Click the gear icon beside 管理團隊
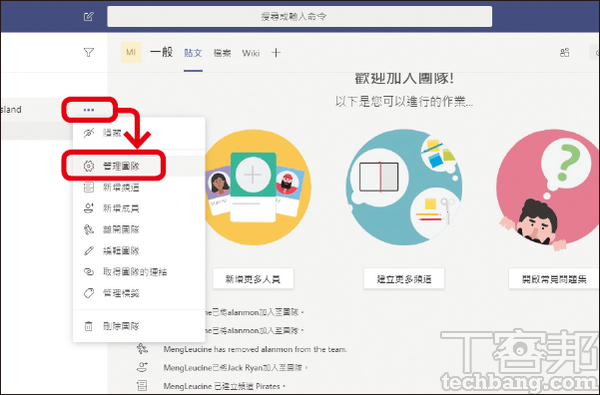 (88, 166)
